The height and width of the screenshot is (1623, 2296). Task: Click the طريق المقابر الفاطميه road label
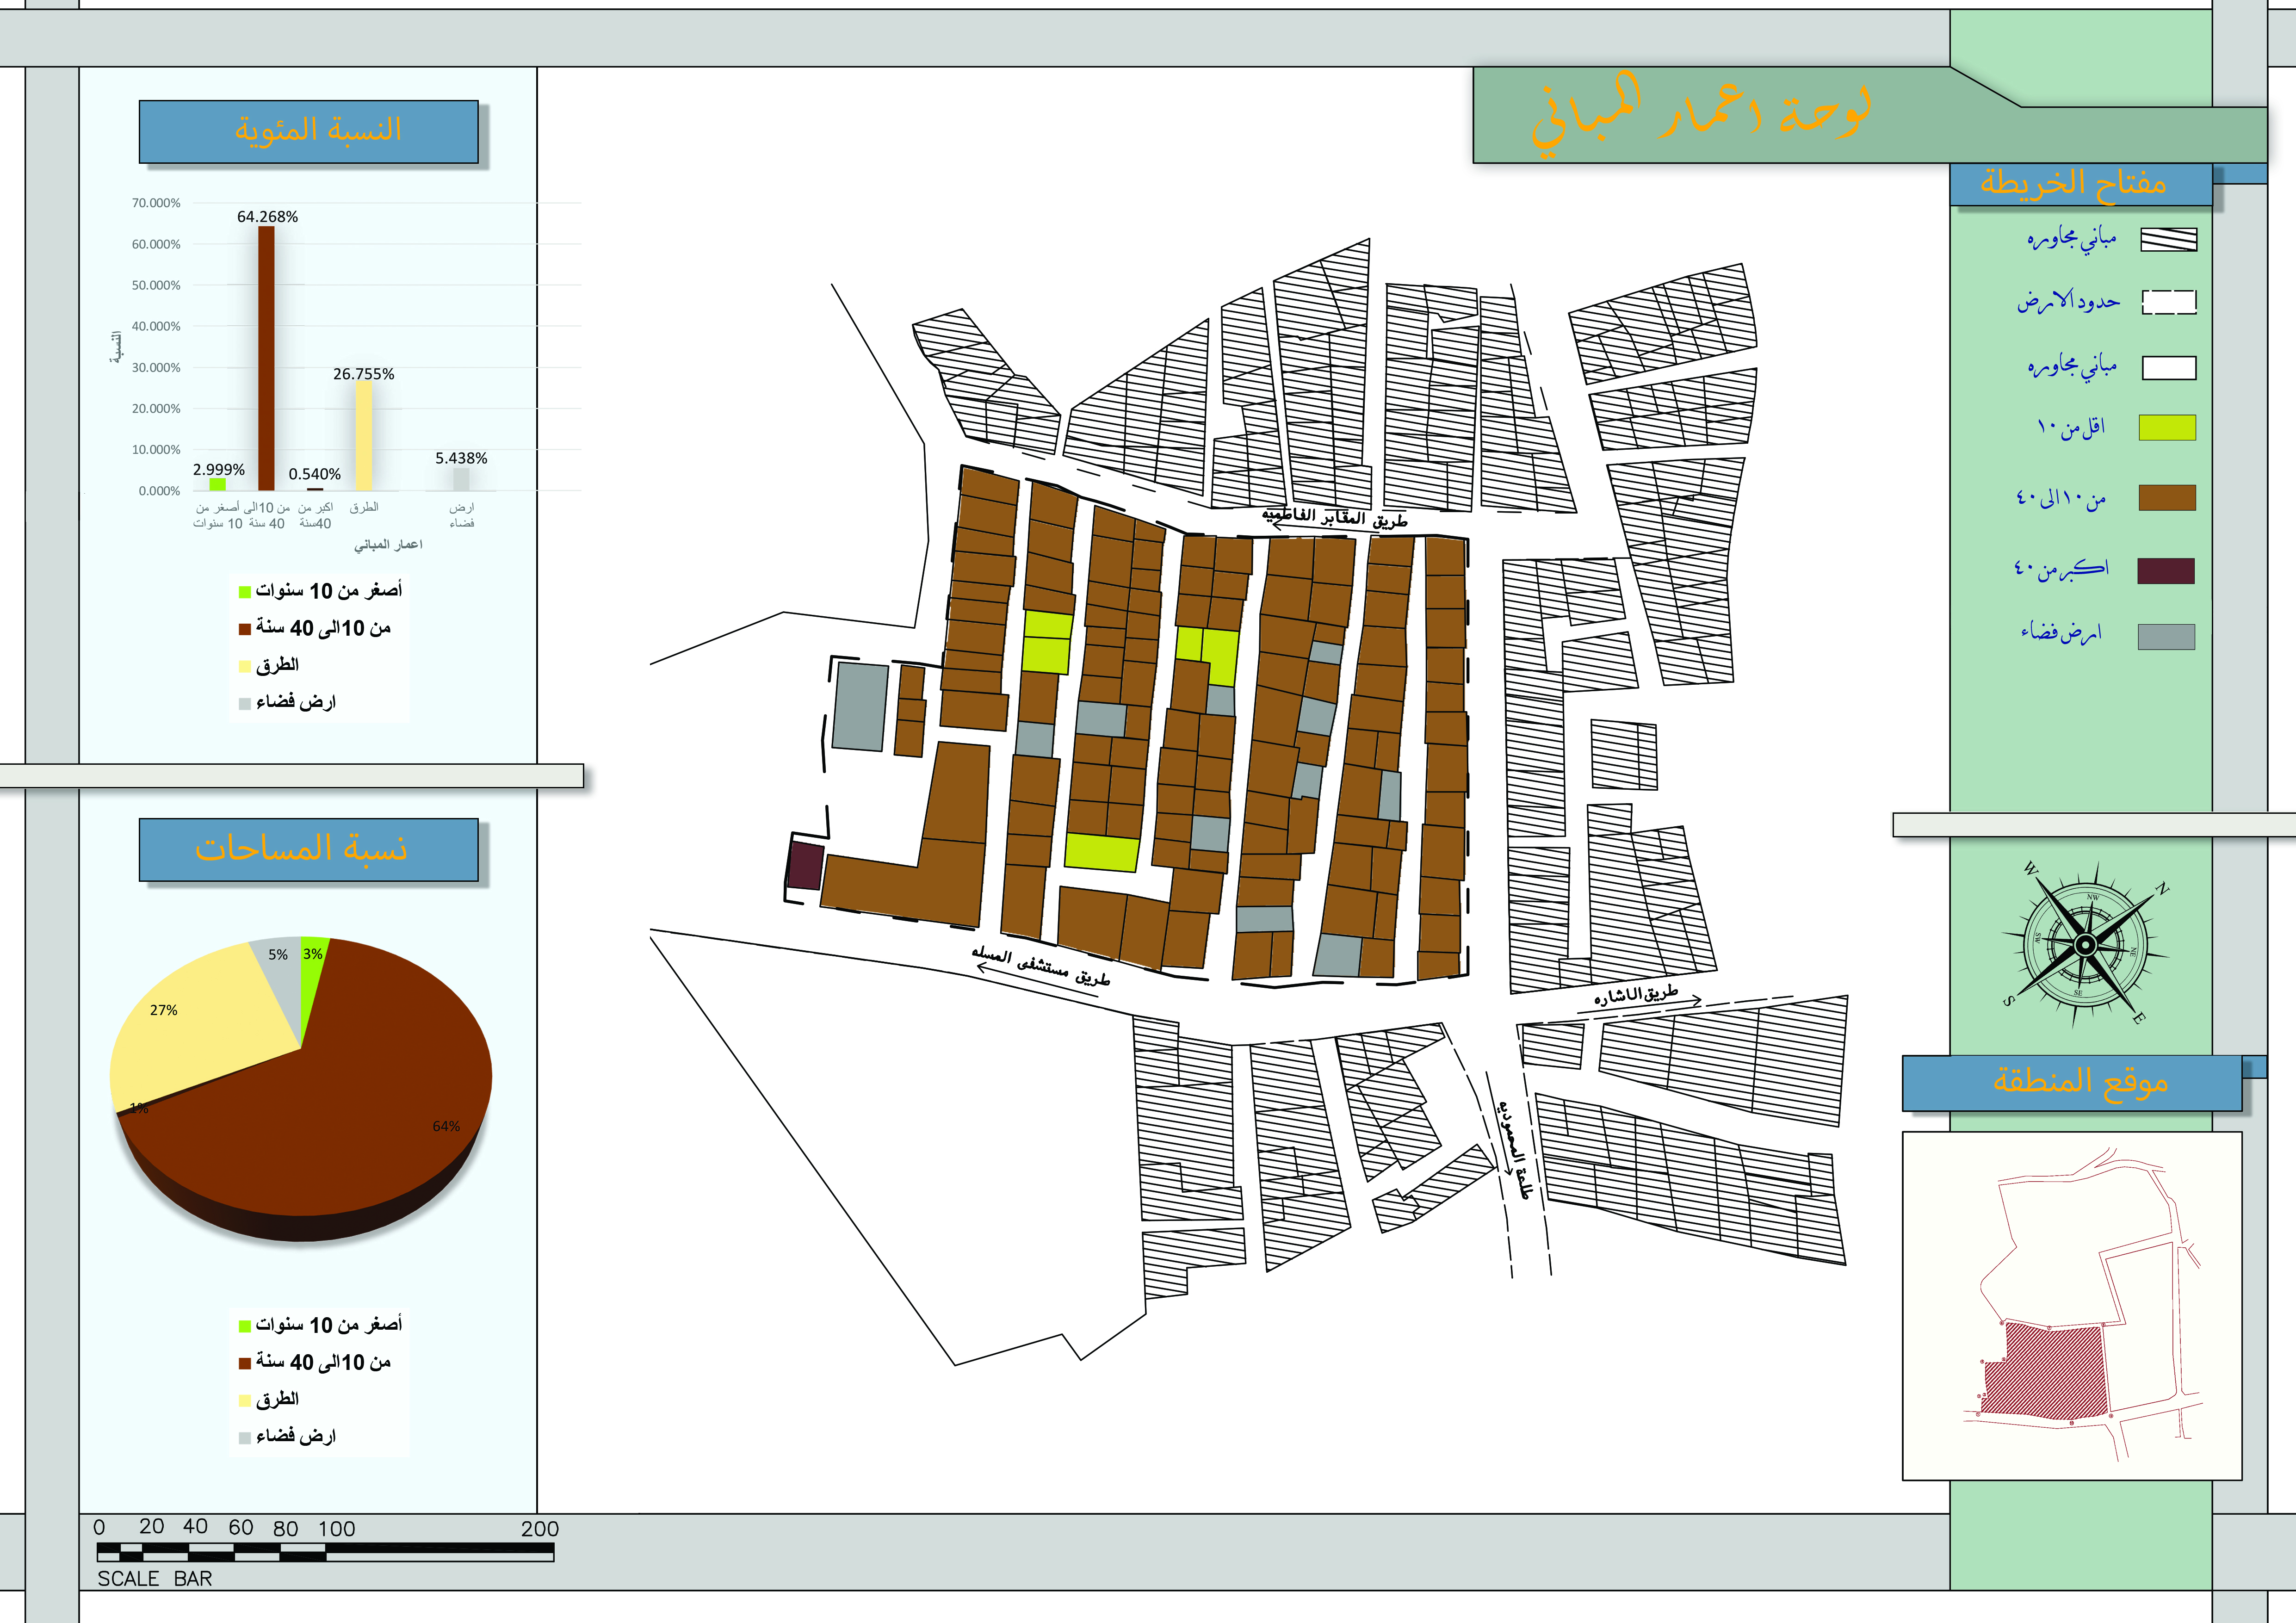coord(1335,518)
